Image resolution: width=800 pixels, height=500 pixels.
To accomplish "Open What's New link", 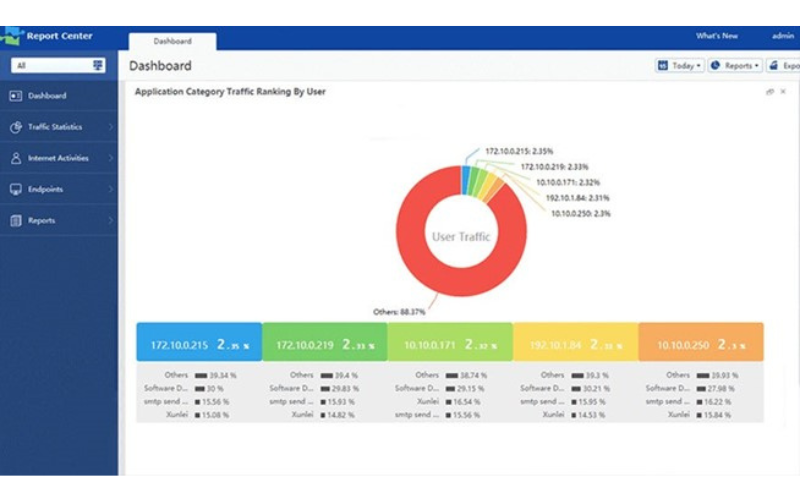I will pos(717,36).
